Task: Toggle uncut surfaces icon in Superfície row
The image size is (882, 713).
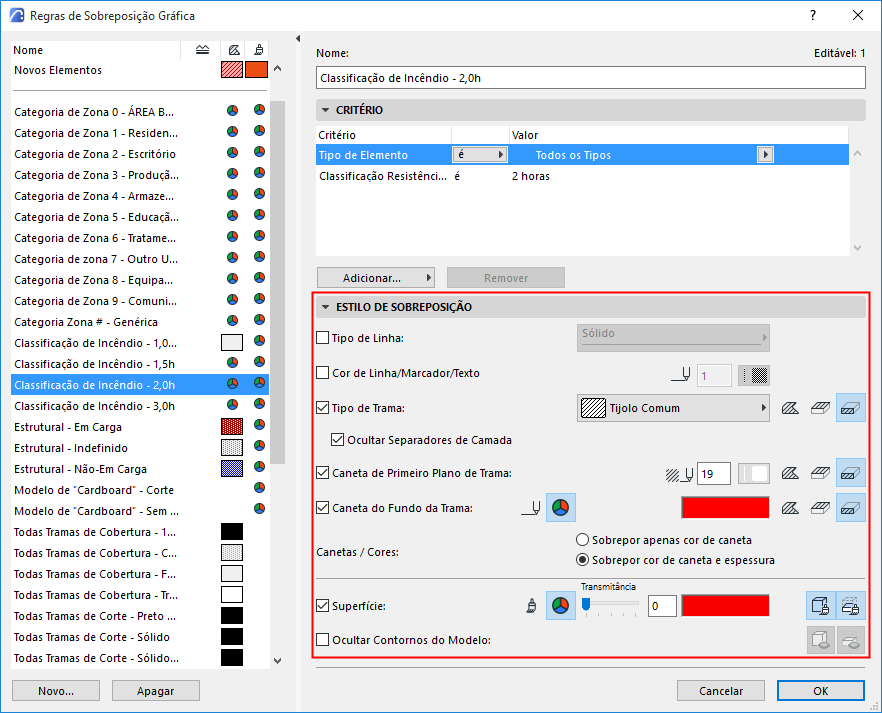Action: [821, 606]
